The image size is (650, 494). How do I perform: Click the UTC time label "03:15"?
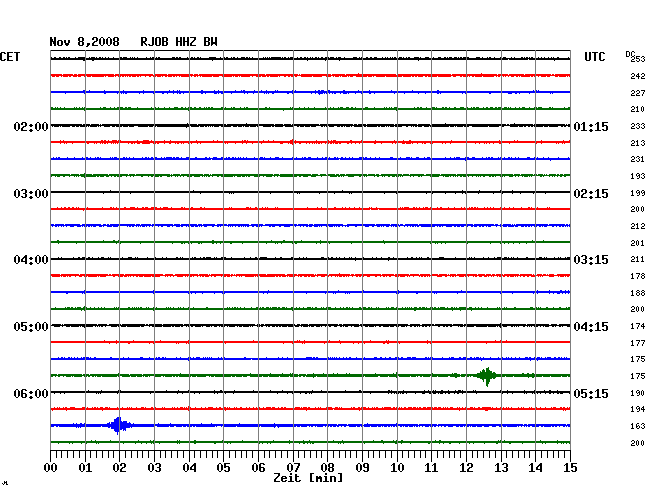point(591,260)
